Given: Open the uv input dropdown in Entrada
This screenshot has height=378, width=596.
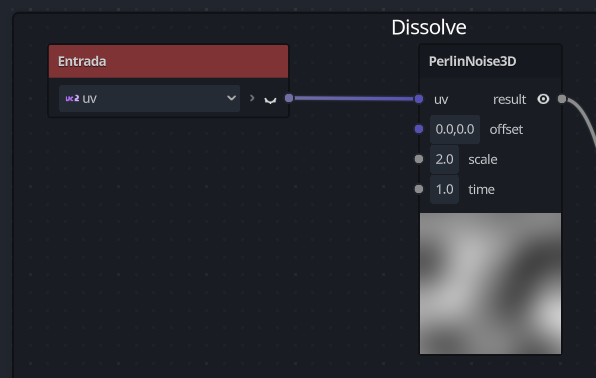Looking at the screenshot, I should [149, 98].
